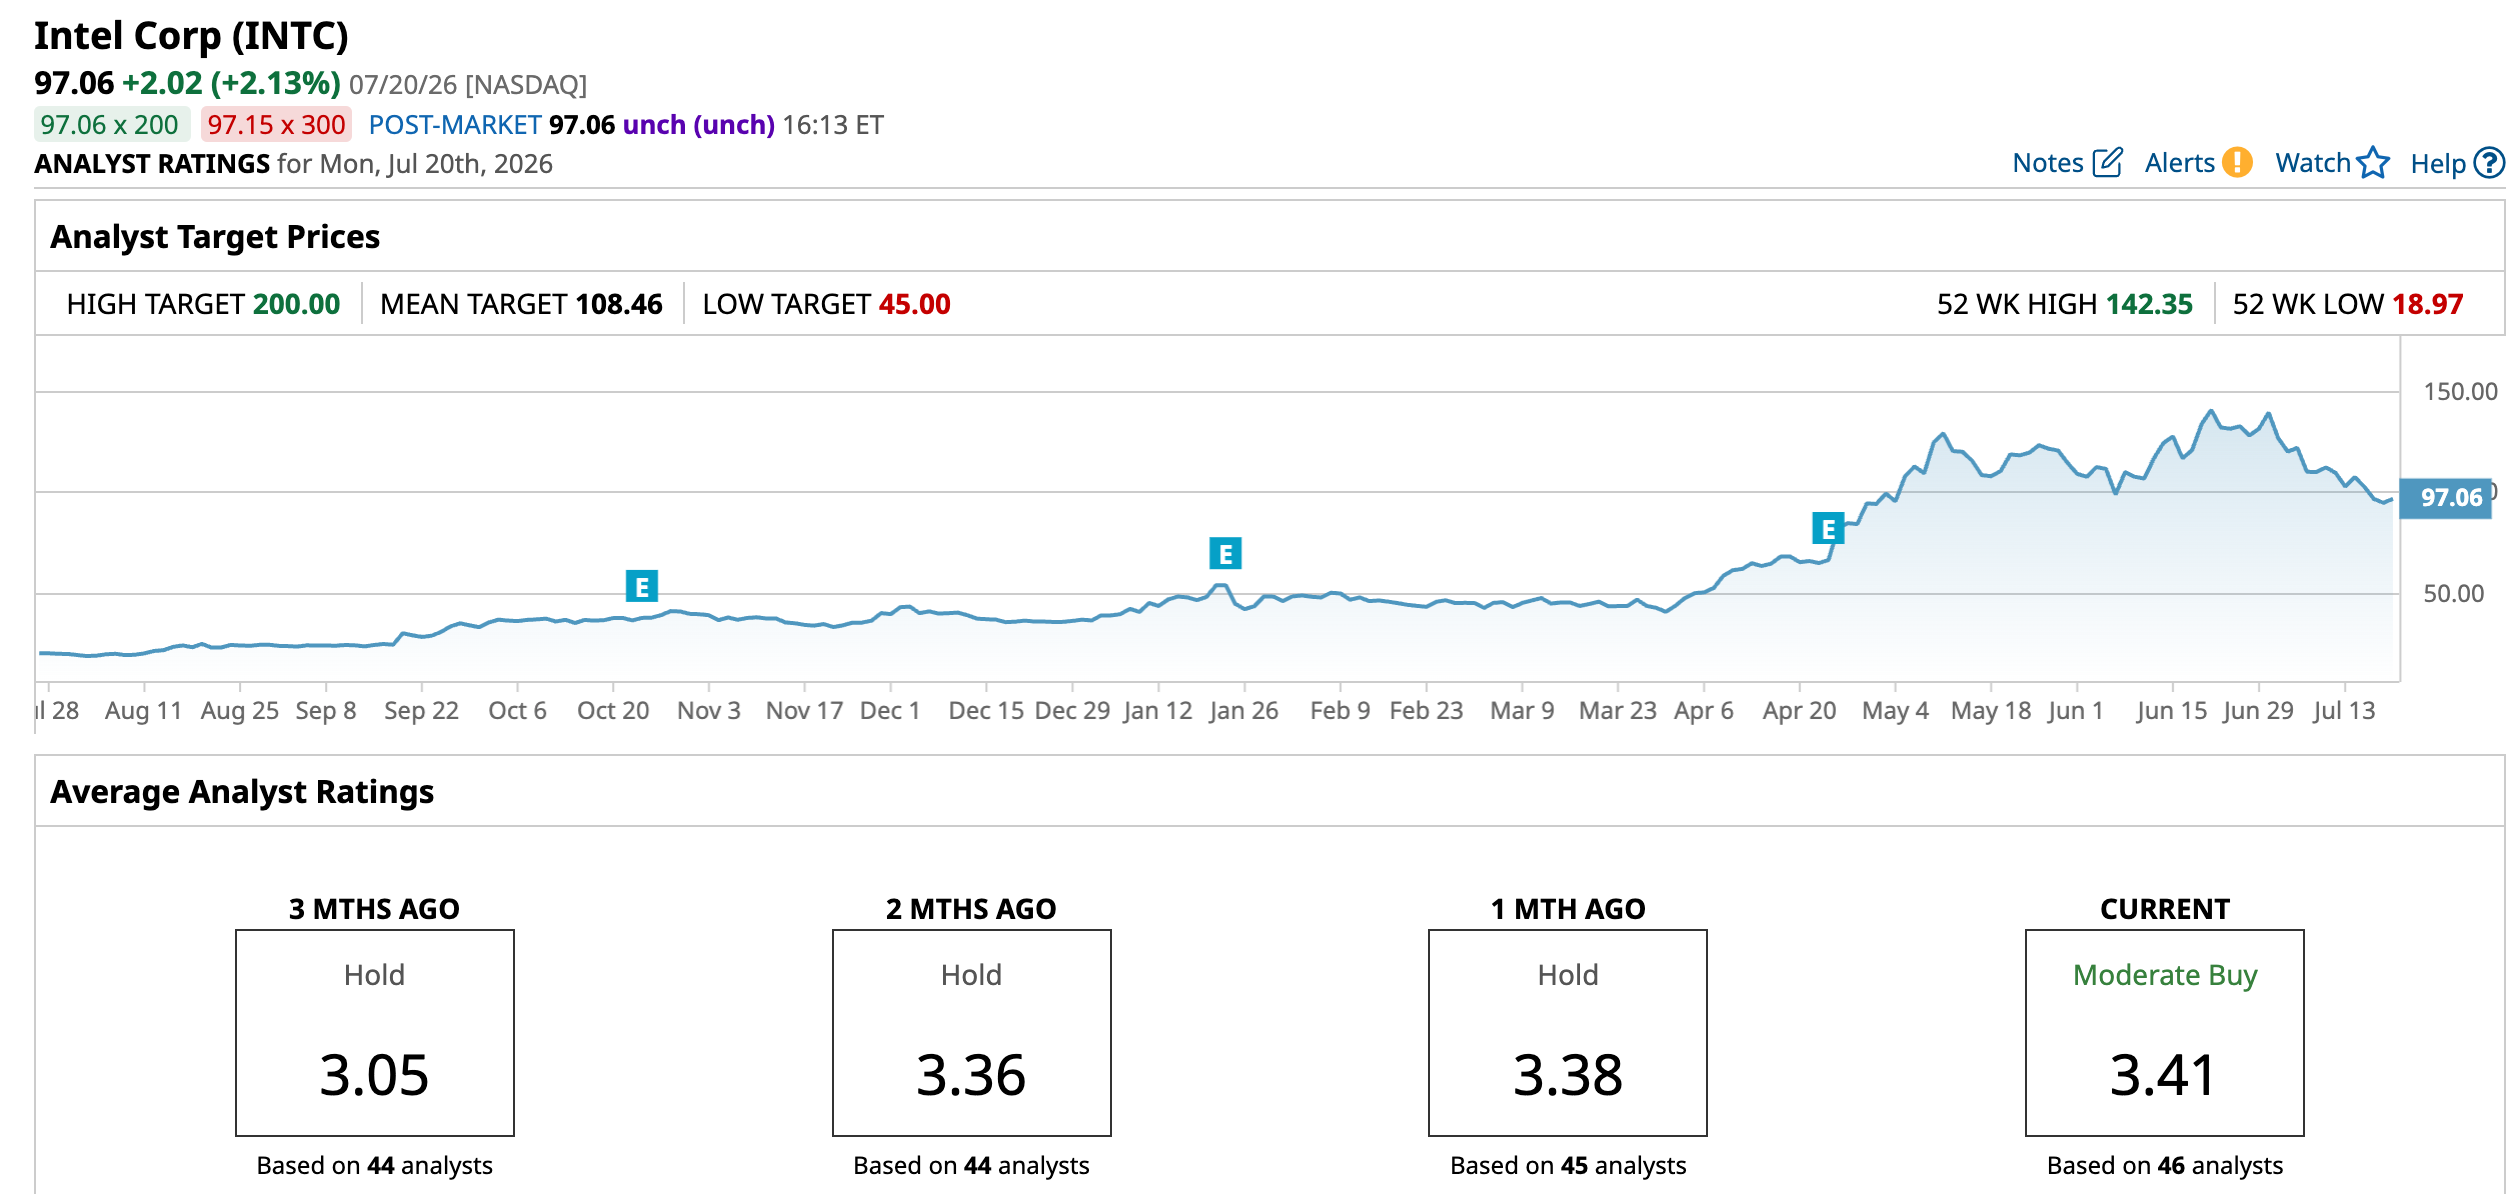Click the Analyst Target Prices heading
This screenshot has height=1194, width=2512.
[x=215, y=237]
